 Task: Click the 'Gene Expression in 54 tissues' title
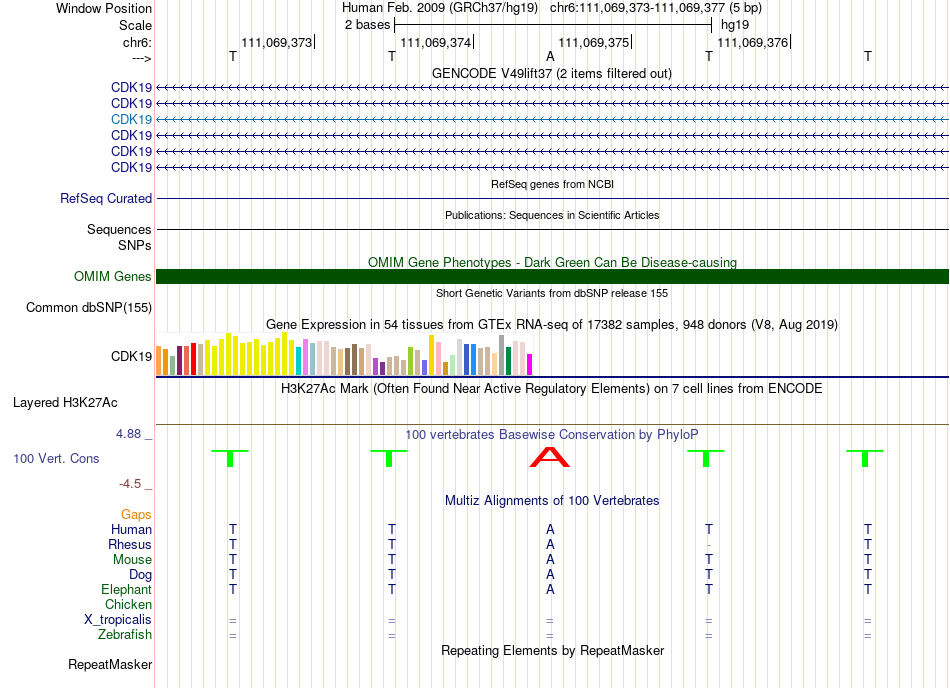point(552,324)
